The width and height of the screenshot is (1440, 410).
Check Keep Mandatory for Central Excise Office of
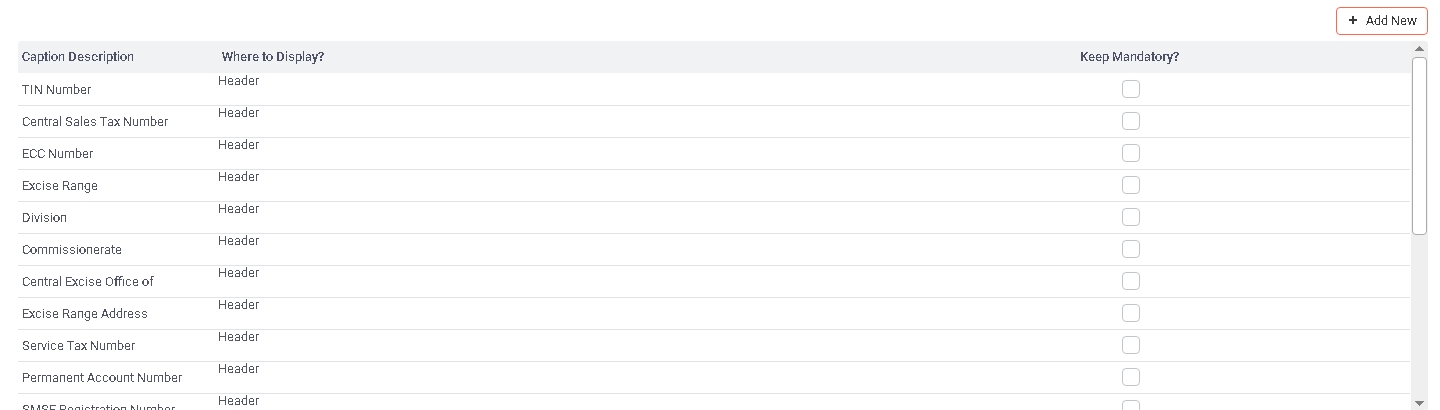[1130, 281]
